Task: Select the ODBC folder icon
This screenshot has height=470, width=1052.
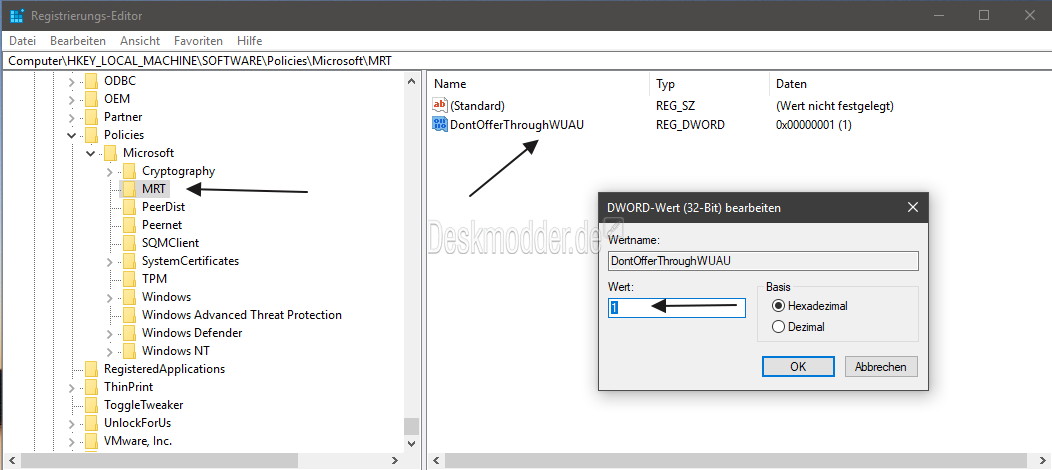Action: (91, 81)
